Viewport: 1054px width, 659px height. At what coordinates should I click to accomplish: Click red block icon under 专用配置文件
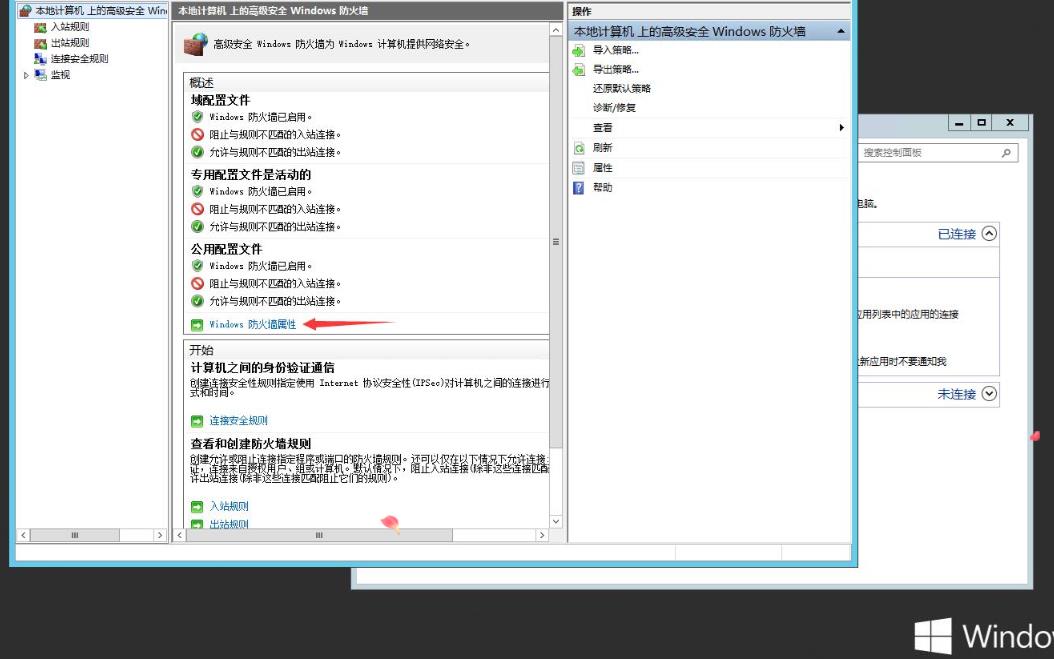[197, 209]
